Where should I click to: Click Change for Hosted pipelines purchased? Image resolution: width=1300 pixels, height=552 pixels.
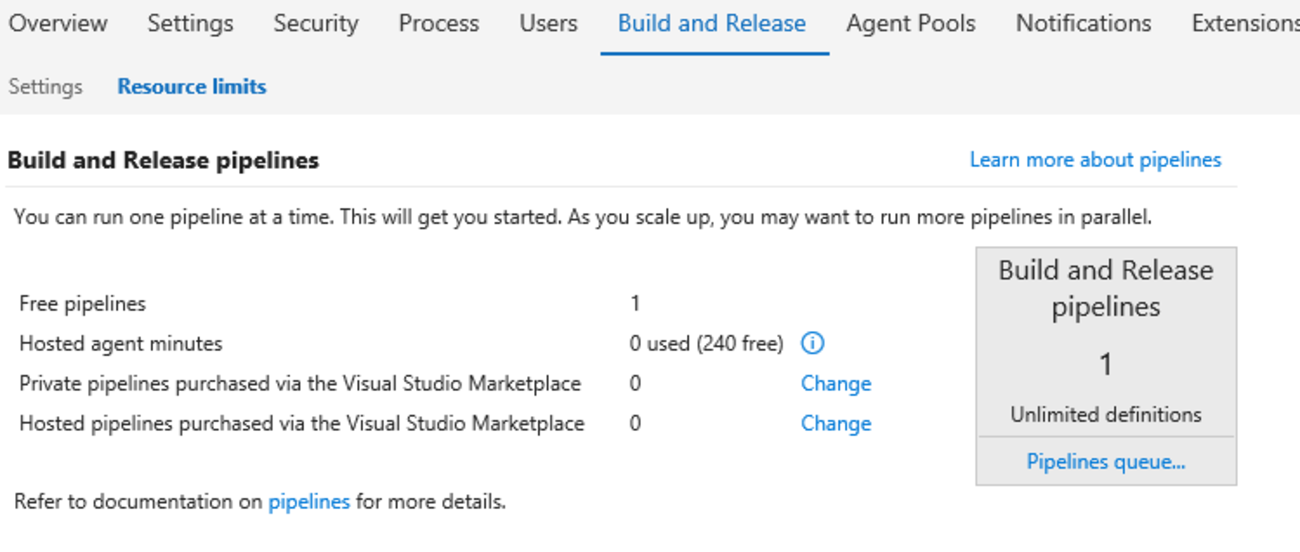pos(836,424)
